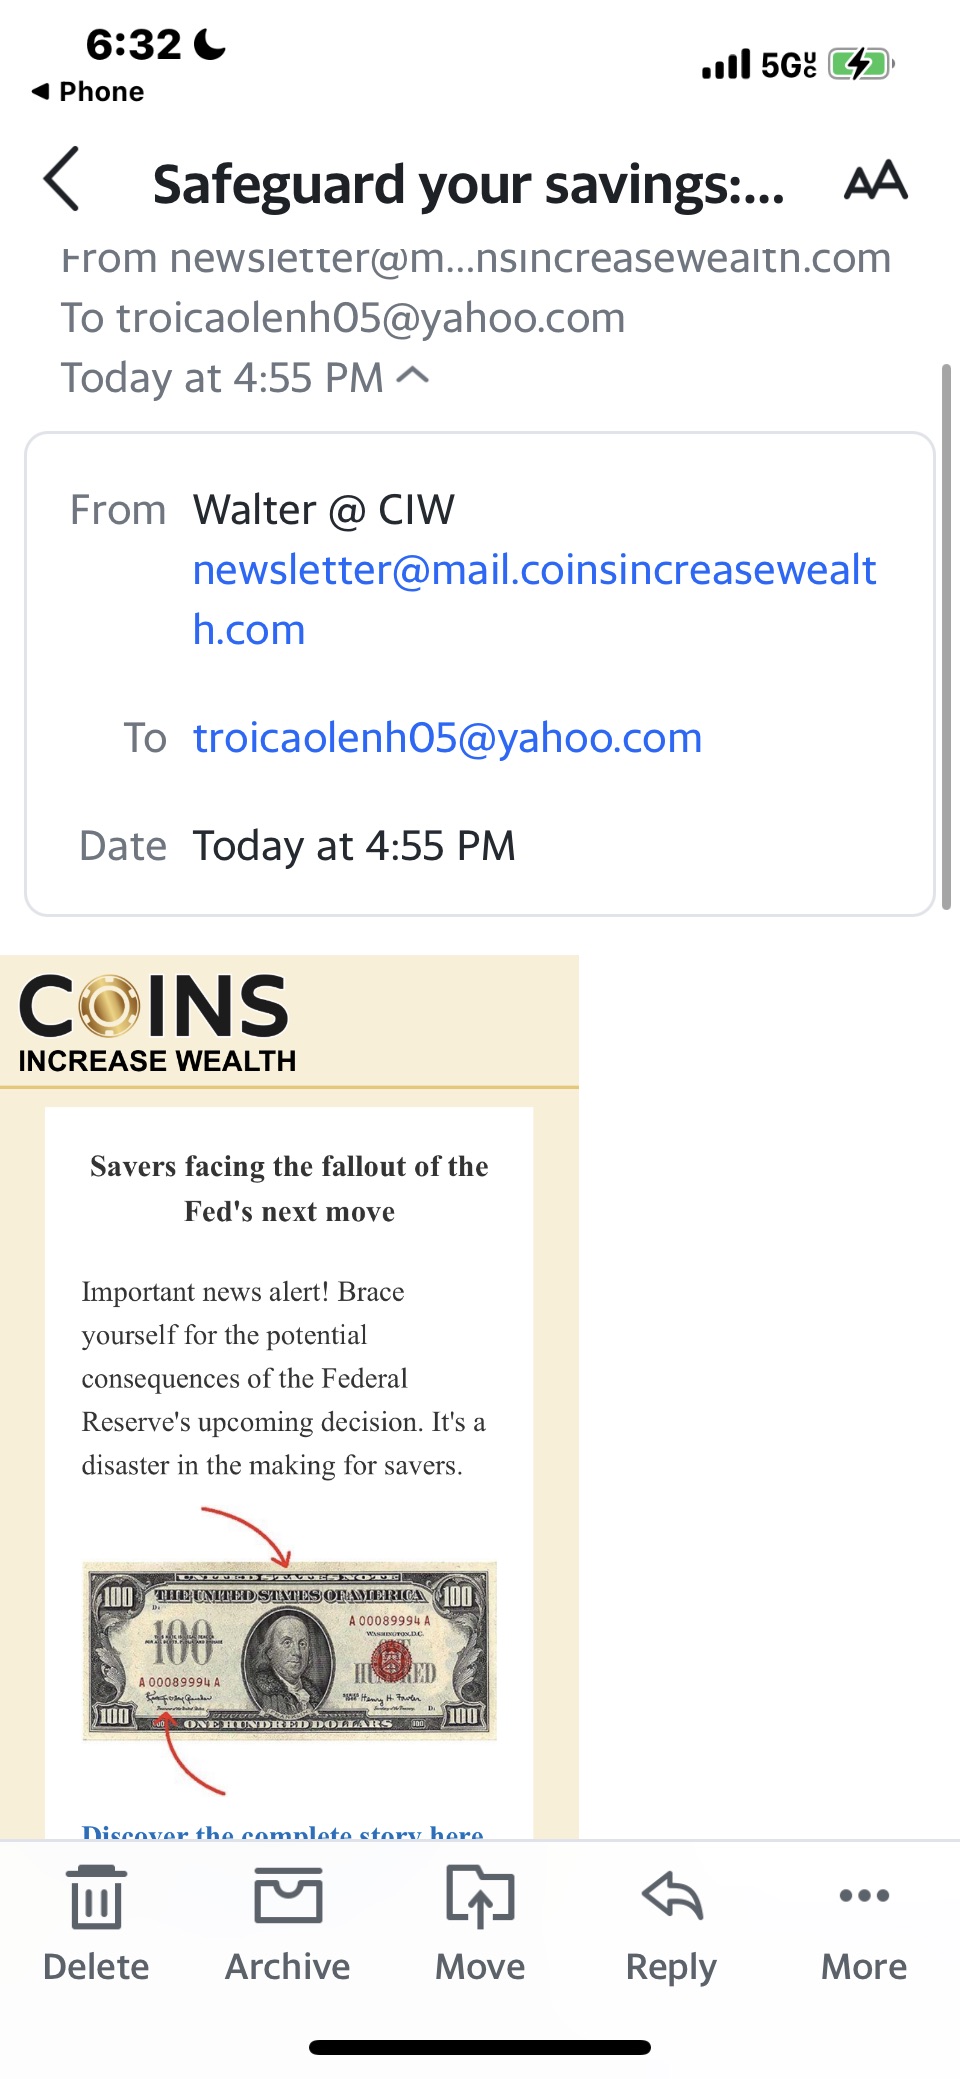
Task: Tap the recipient yahoo.com address link
Action: [x=447, y=738]
